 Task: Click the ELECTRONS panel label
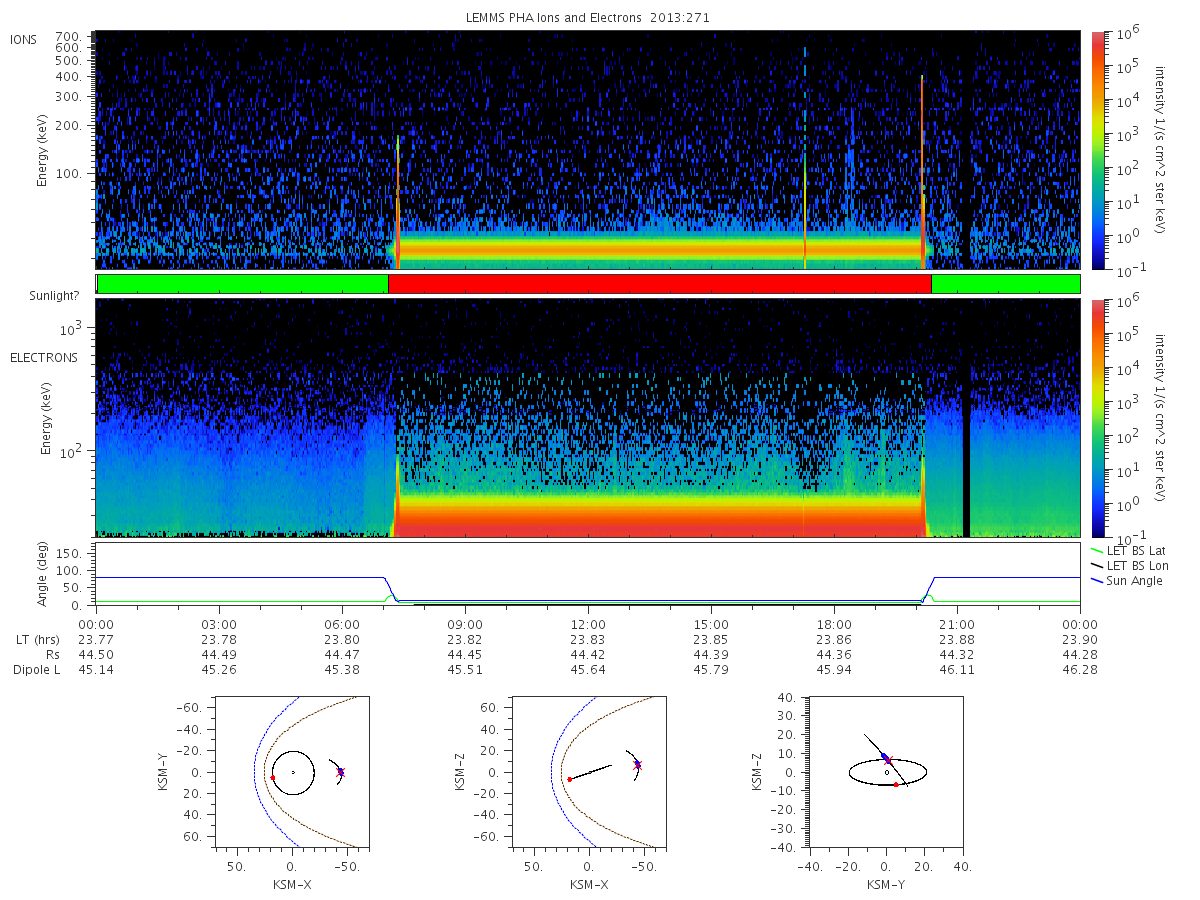tap(43, 358)
